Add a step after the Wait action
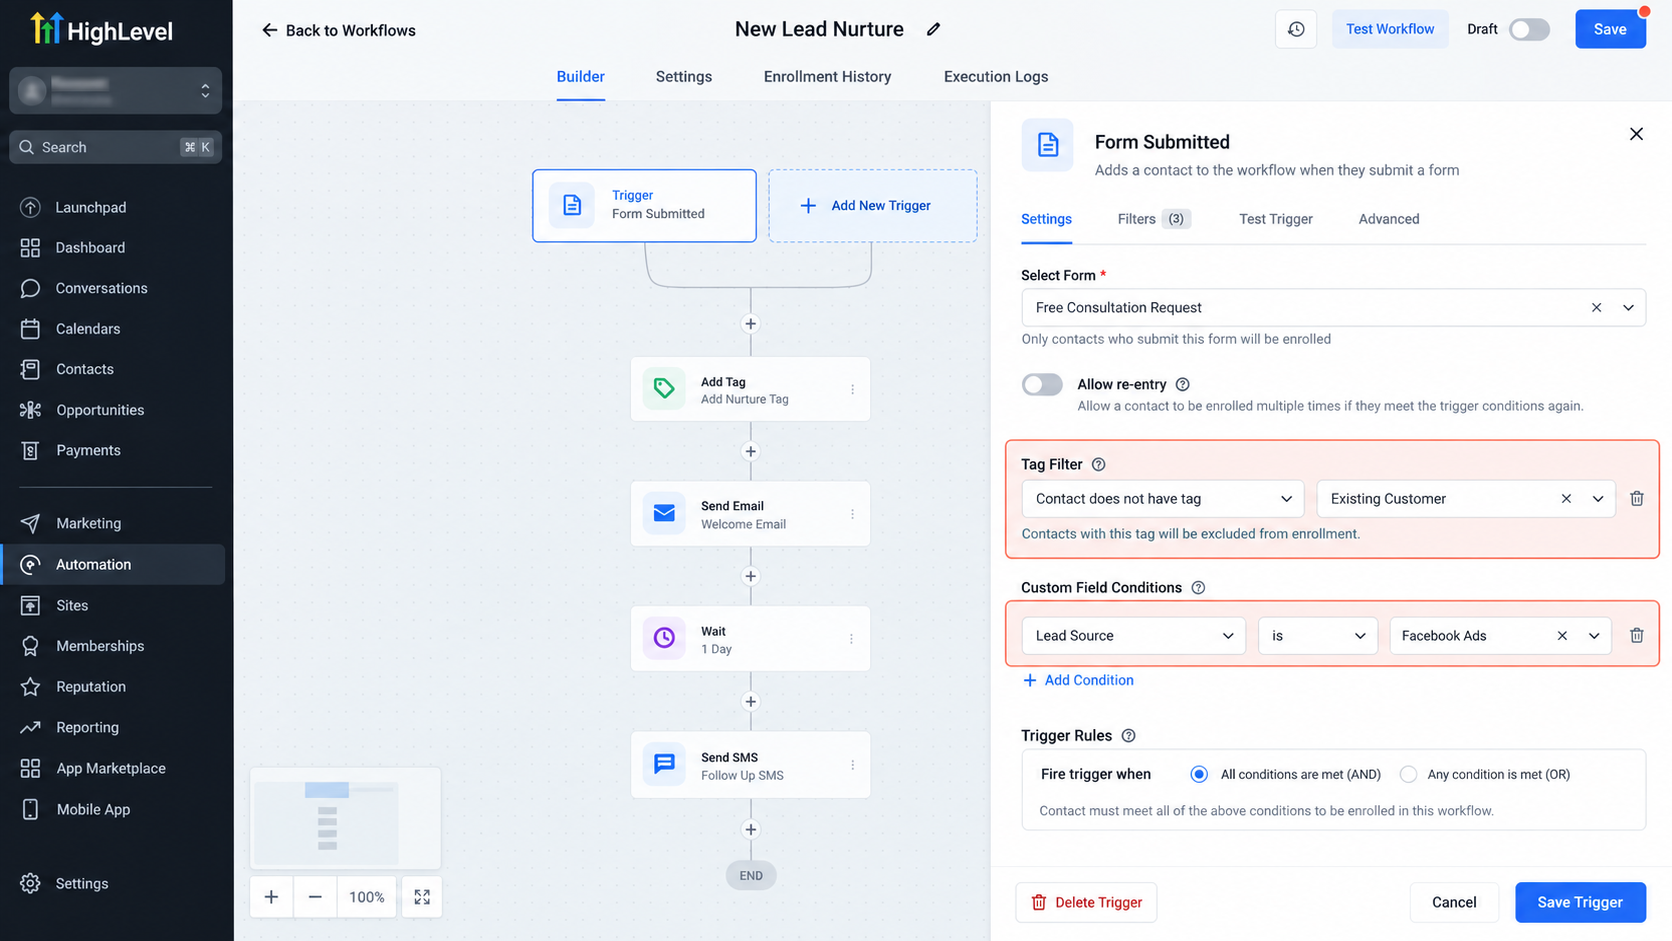 click(x=750, y=702)
